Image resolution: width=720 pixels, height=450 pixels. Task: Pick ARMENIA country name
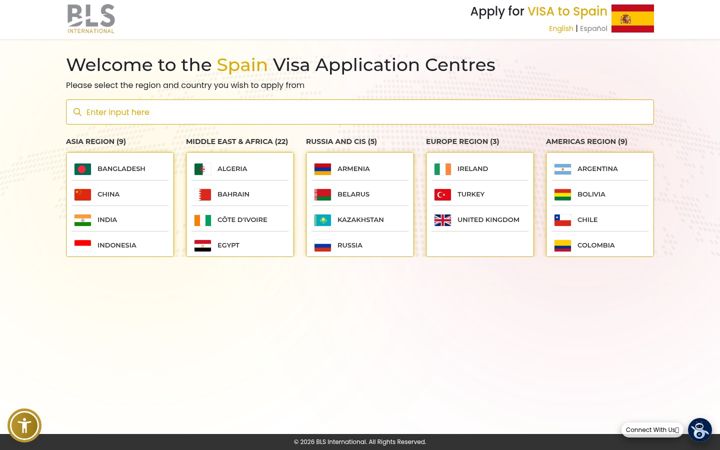[354, 169]
